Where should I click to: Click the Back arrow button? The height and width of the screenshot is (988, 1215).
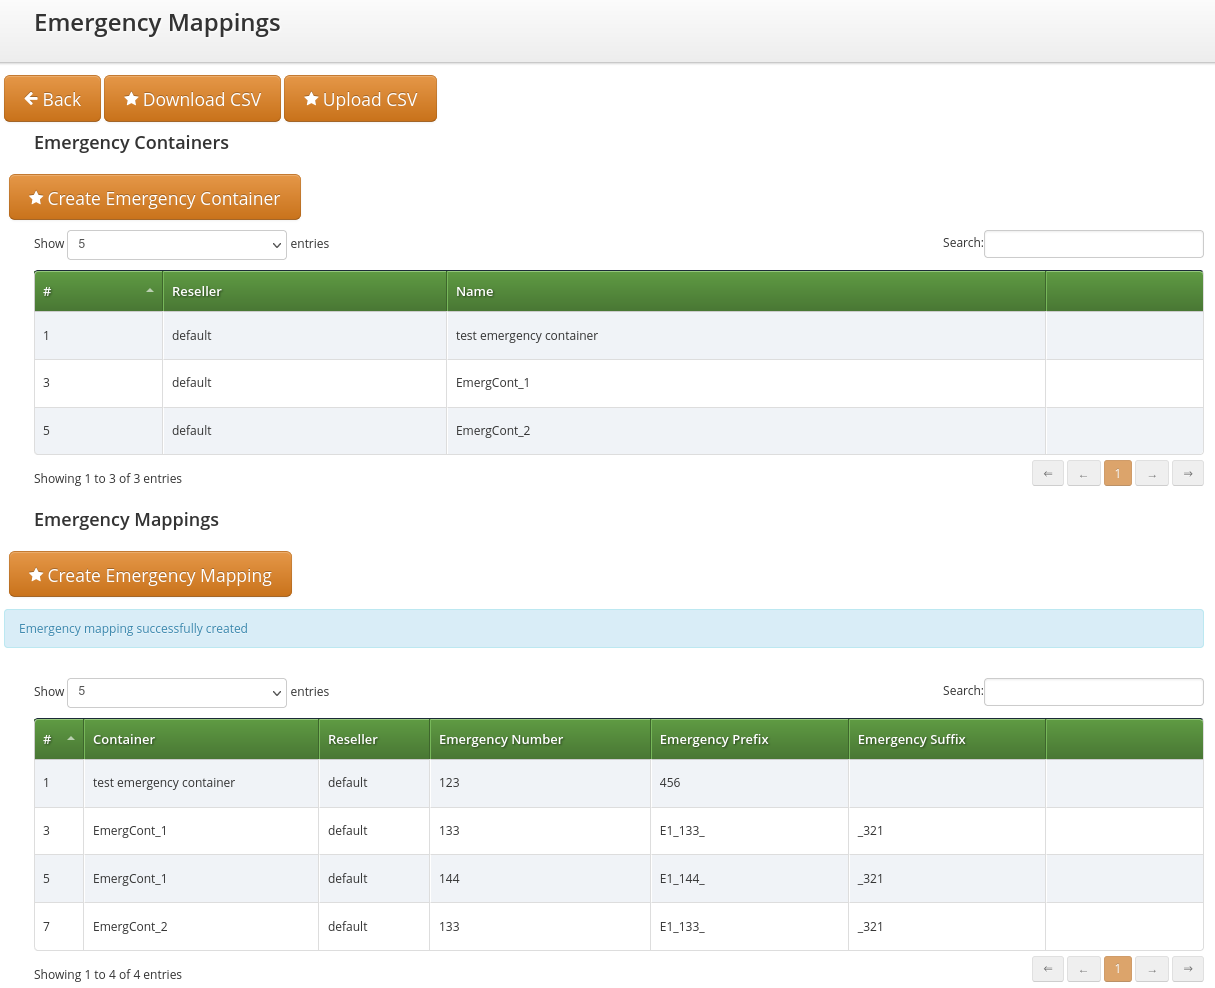pyautogui.click(x=52, y=99)
